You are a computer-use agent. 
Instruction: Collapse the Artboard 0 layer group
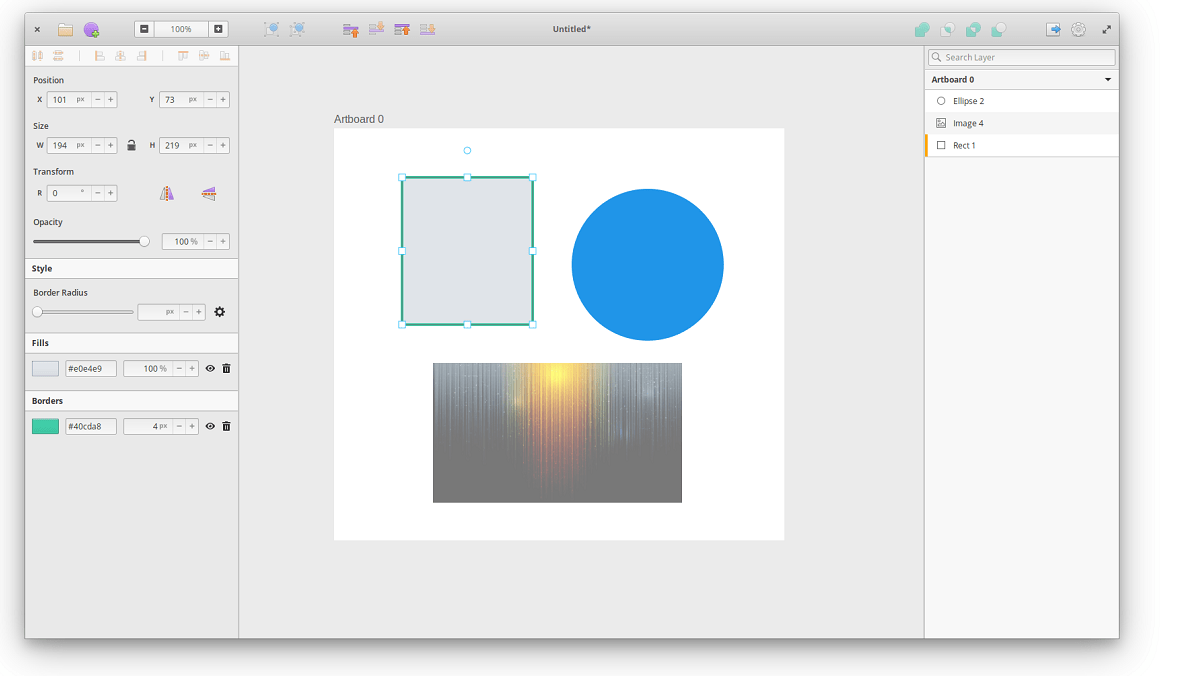pyautogui.click(x=1107, y=79)
